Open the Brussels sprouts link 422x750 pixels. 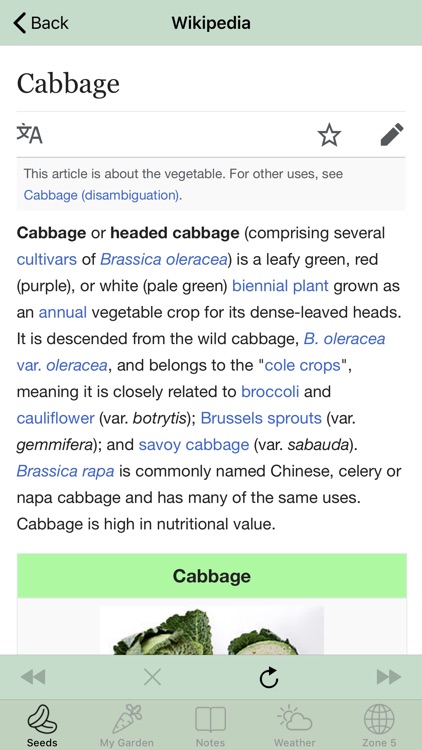[261, 418]
